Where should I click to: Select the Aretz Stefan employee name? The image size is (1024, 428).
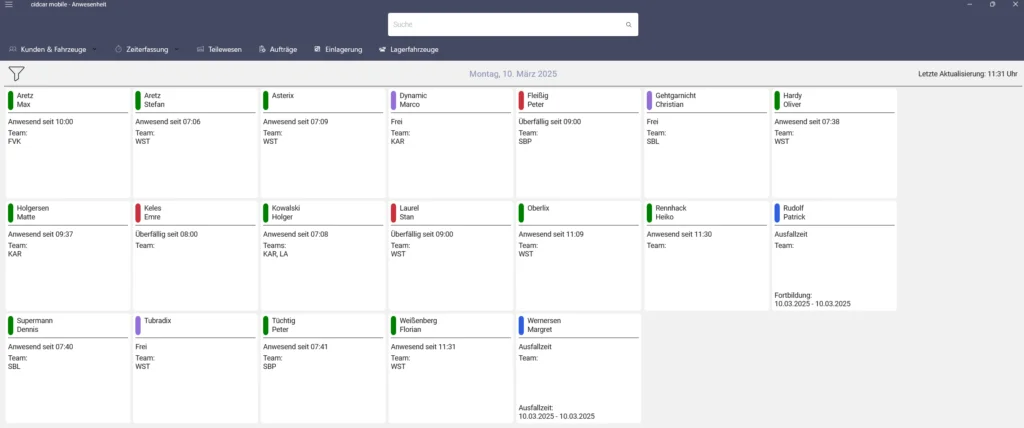[154, 100]
